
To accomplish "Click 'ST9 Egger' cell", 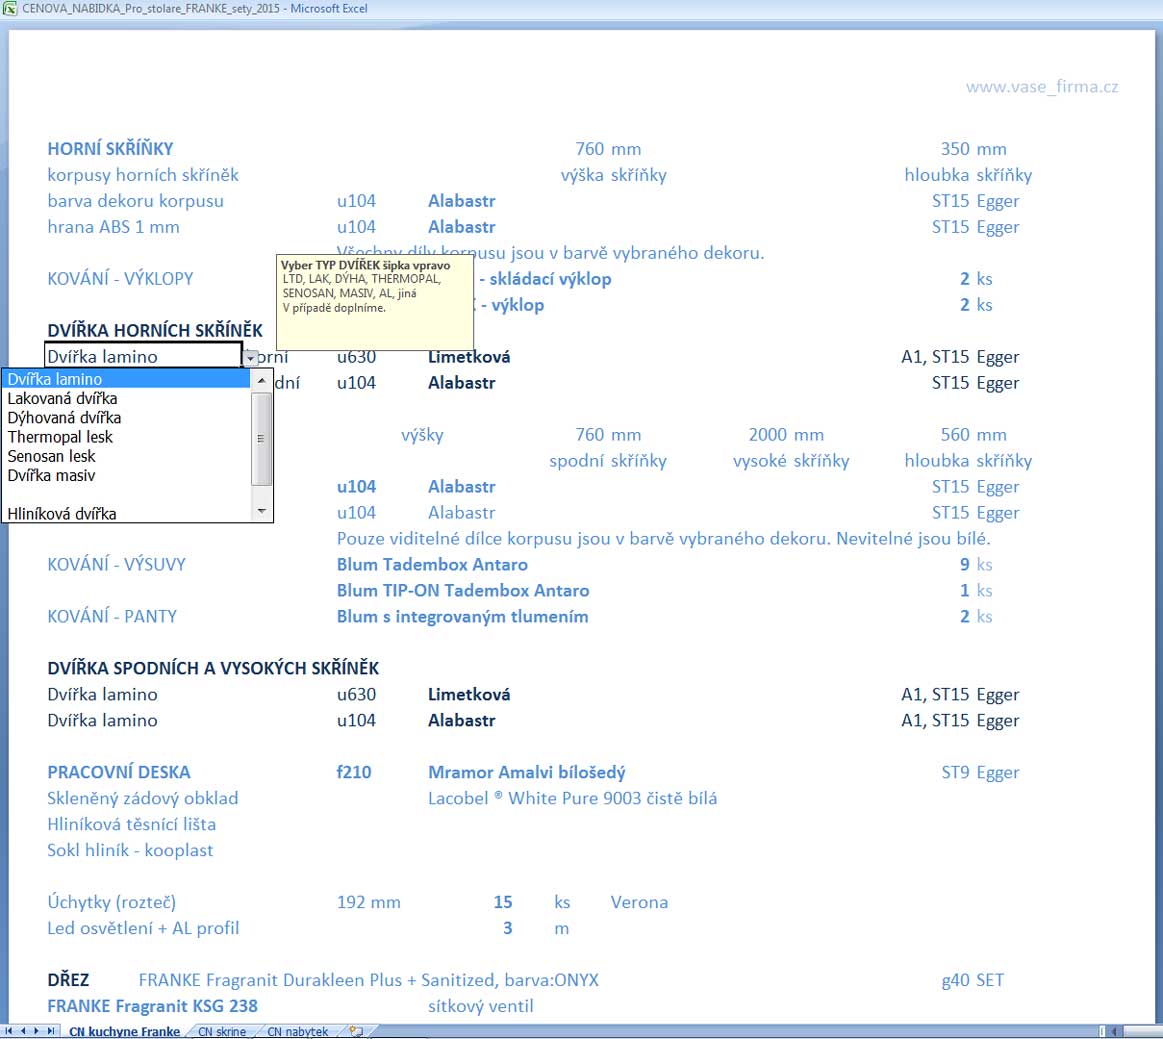I will click(981, 772).
